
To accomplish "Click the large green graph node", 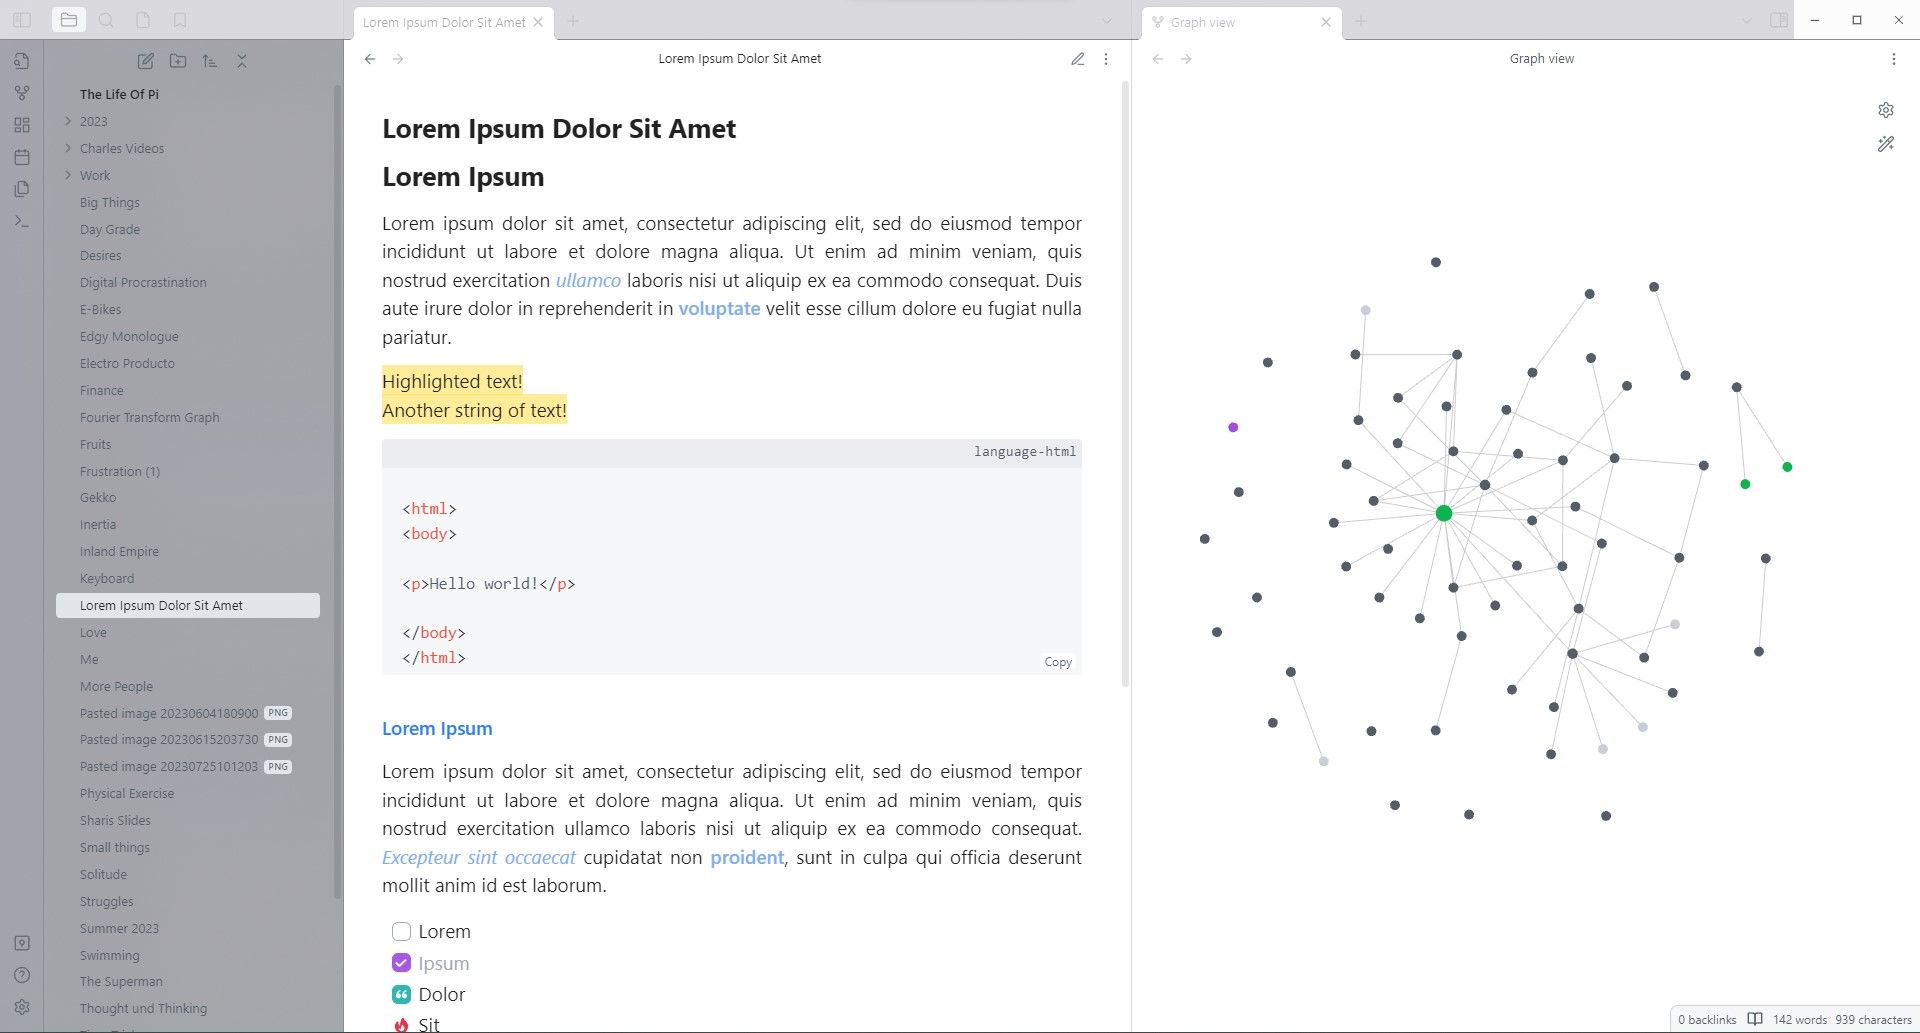I will click(x=1443, y=513).
